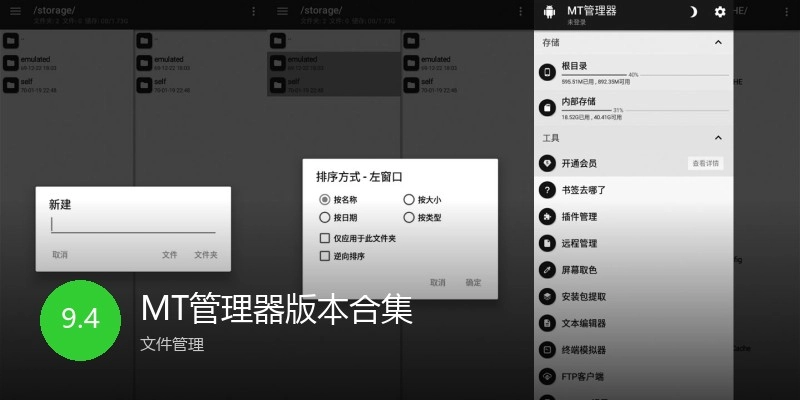This screenshot has width=800, height=400.
Task: Click the 终端模拟器 terminal icon
Action: pos(547,350)
